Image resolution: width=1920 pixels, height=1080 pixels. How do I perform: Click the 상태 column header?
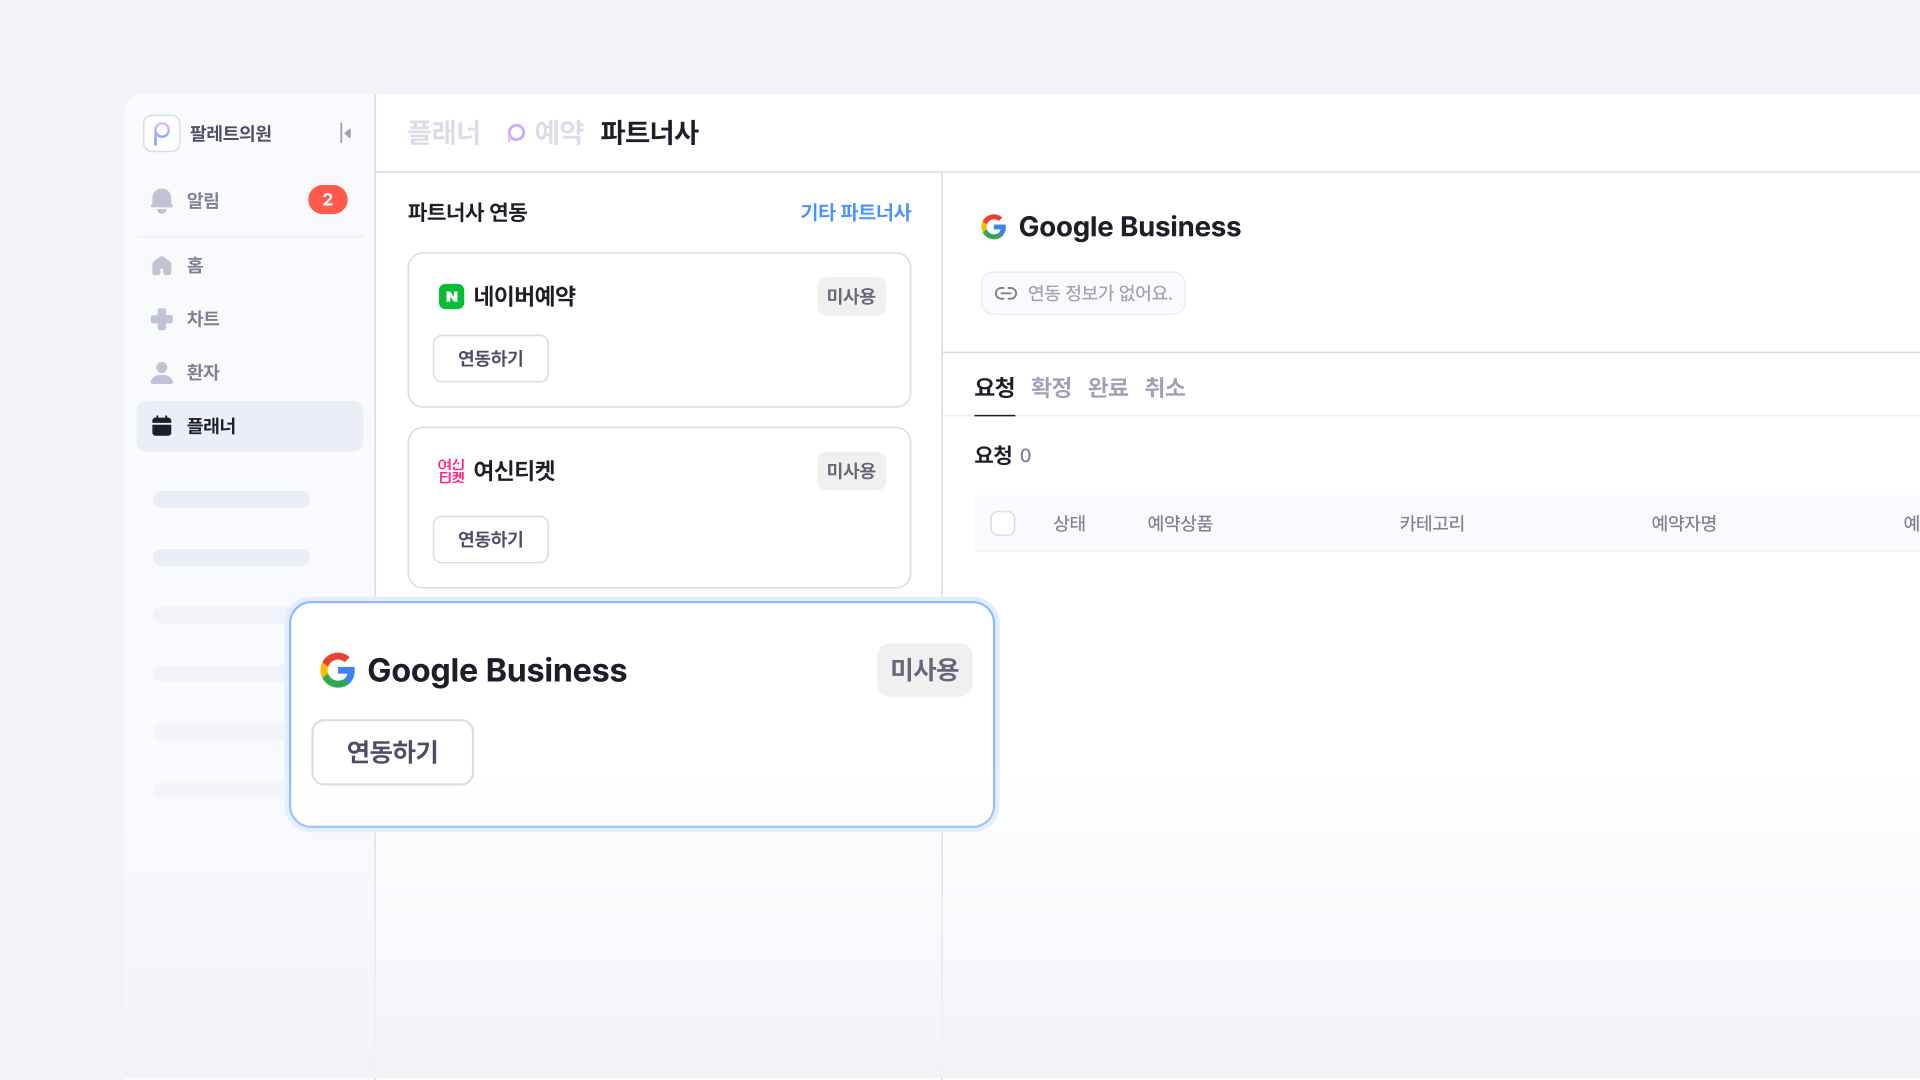1069,523
